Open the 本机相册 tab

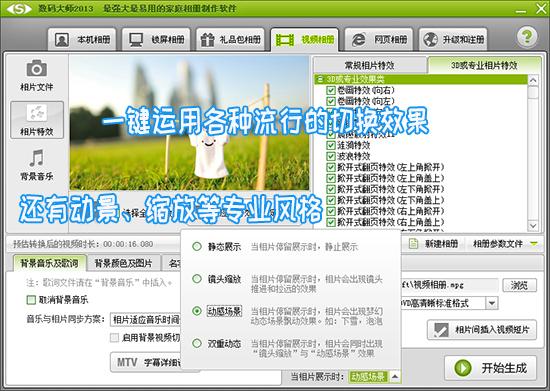(82, 40)
